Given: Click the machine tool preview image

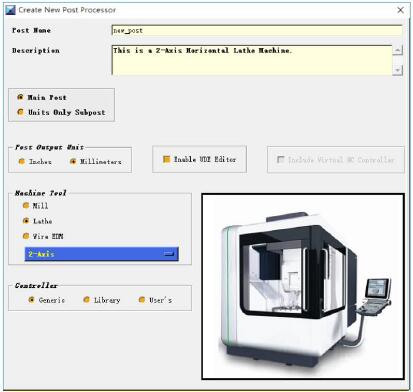Looking at the screenshot, I should point(303,286).
